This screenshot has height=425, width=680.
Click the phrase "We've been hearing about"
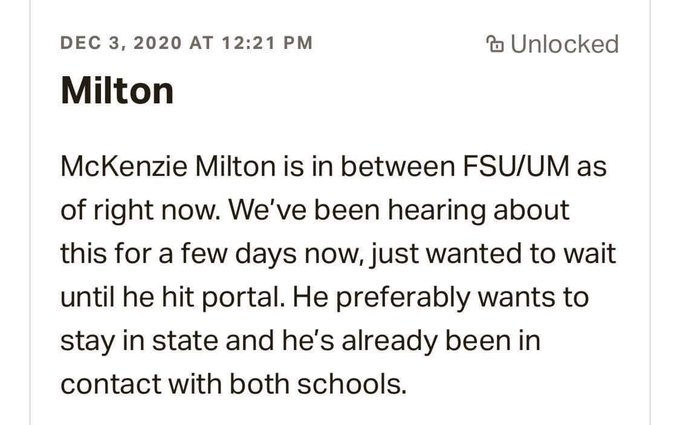pos(399,210)
